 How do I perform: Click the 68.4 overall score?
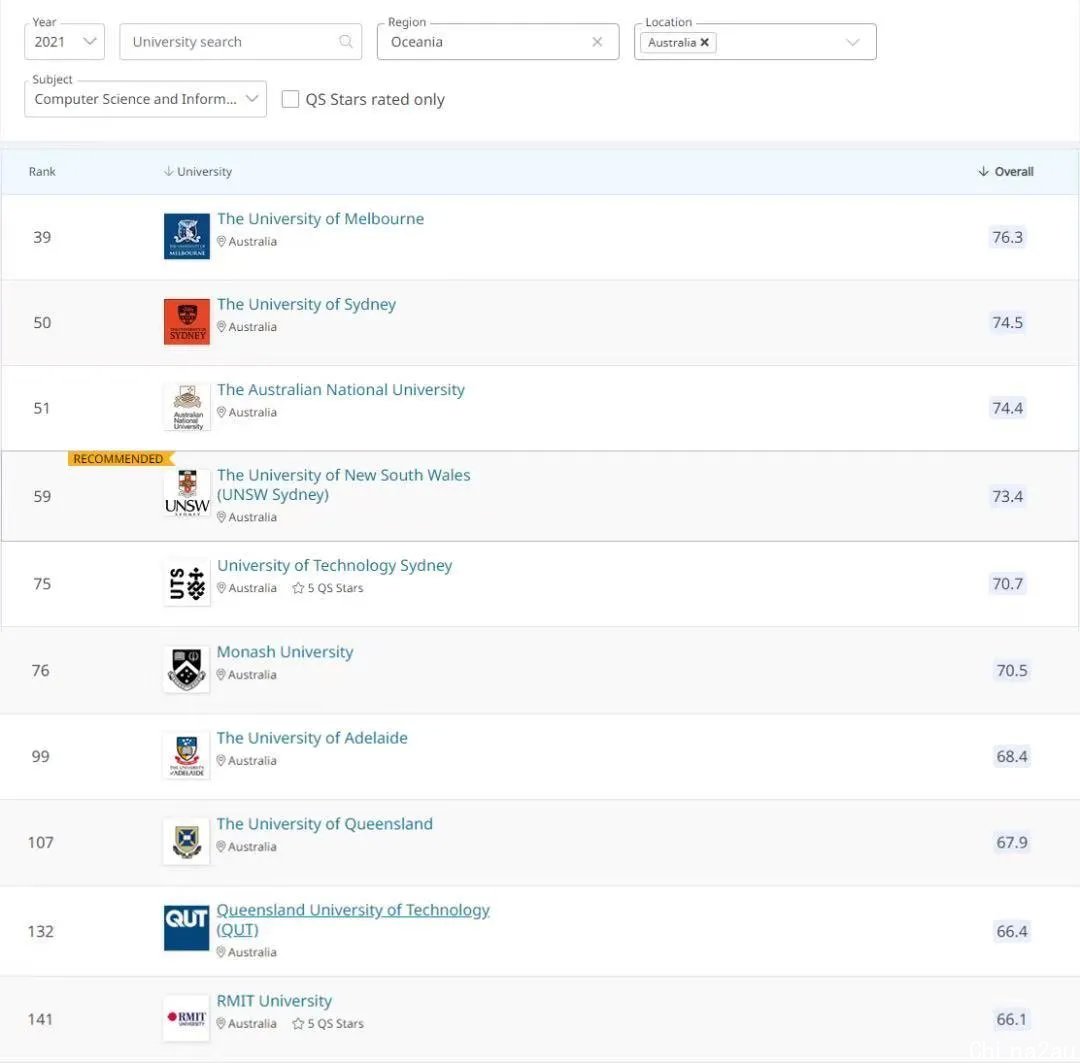pos(1011,756)
